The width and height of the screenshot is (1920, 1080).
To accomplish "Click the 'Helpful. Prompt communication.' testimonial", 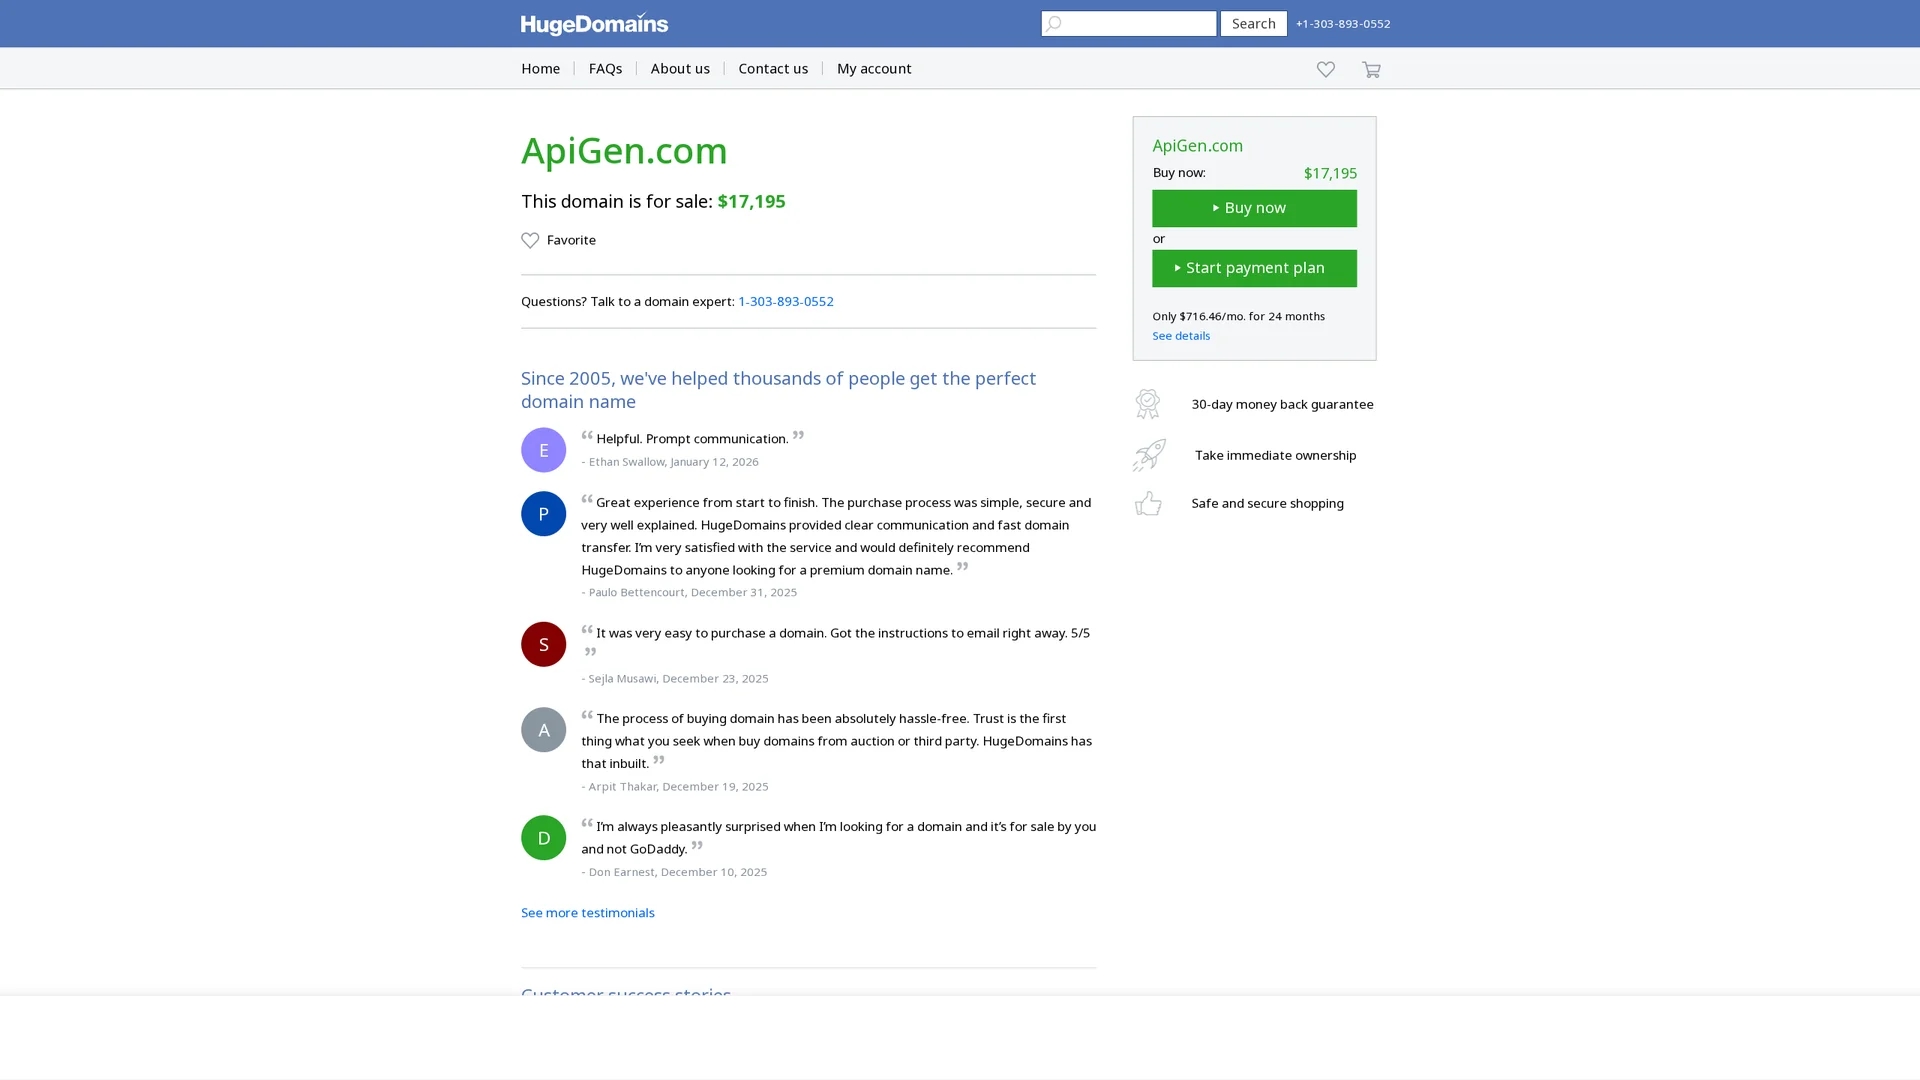I will point(692,439).
